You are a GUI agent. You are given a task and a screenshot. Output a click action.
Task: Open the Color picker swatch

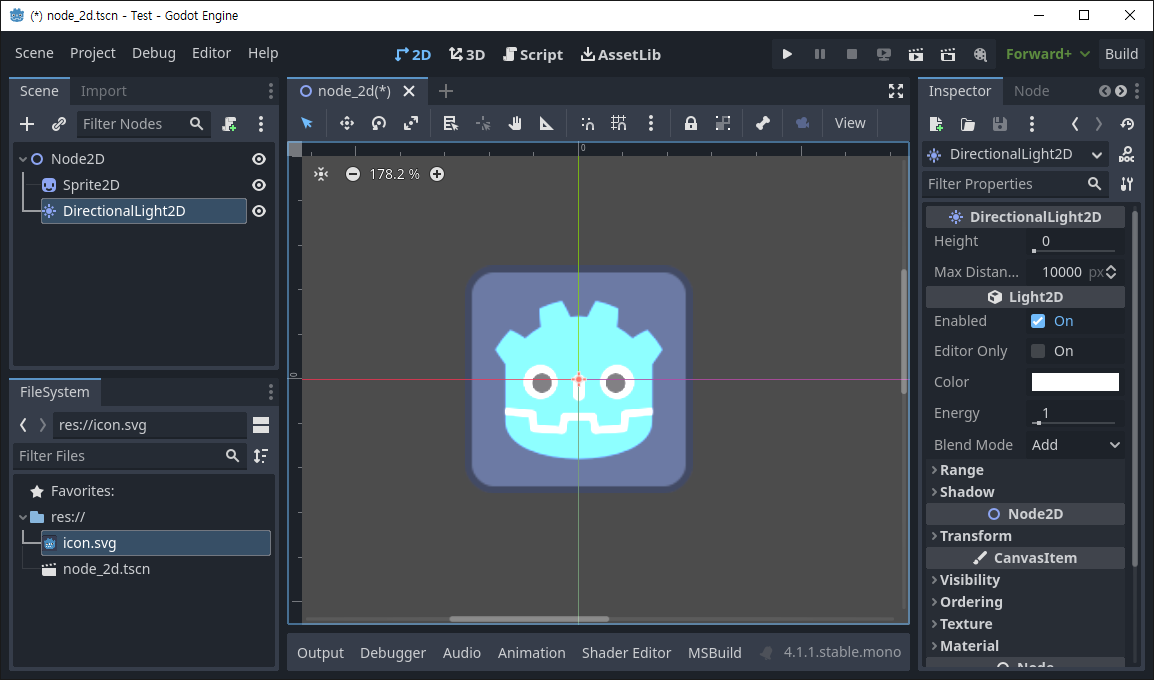pyautogui.click(x=1075, y=382)
